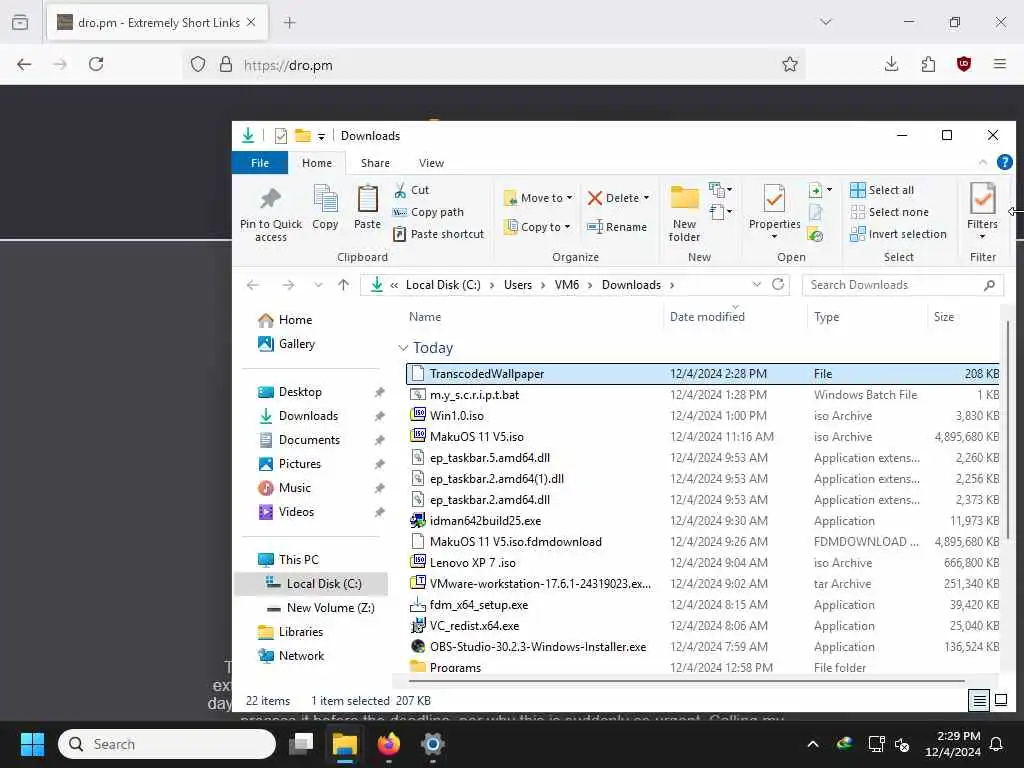The image size is (1024, 768).
Task: Switch to large icons view button
Action: click(x=1000, y=701)
